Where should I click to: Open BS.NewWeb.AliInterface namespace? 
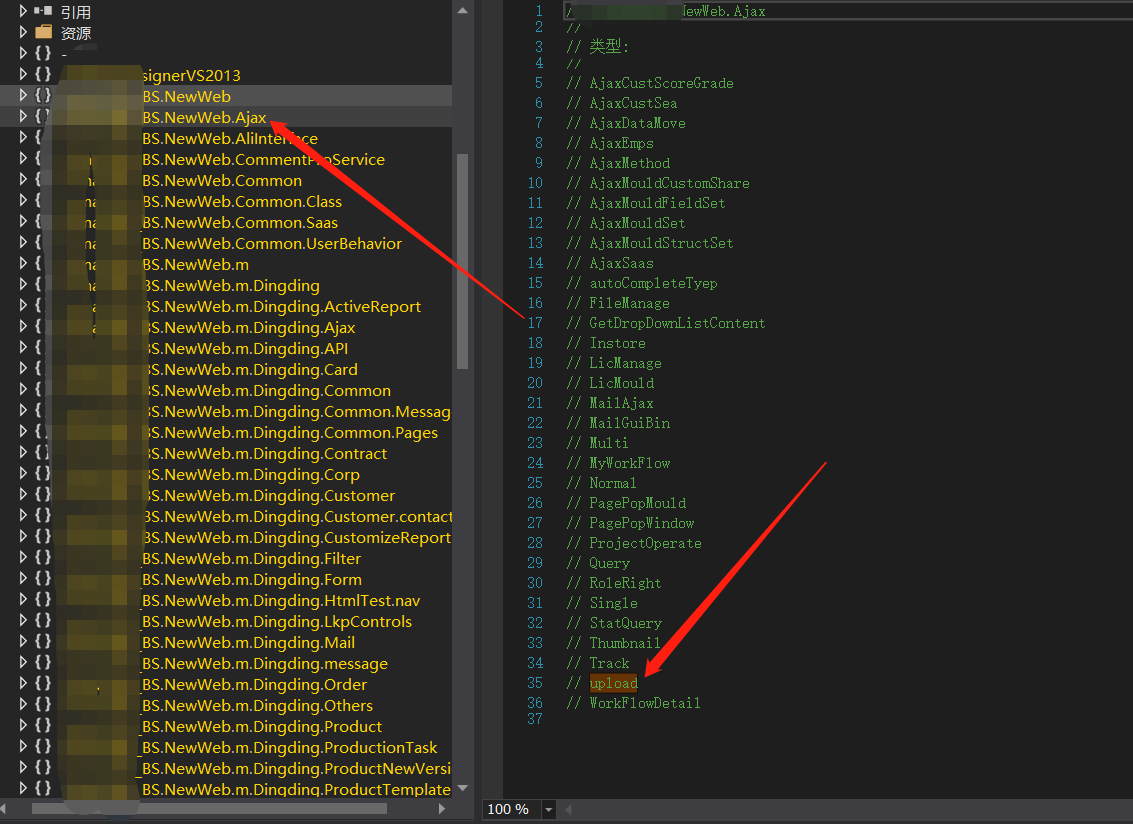230,138
